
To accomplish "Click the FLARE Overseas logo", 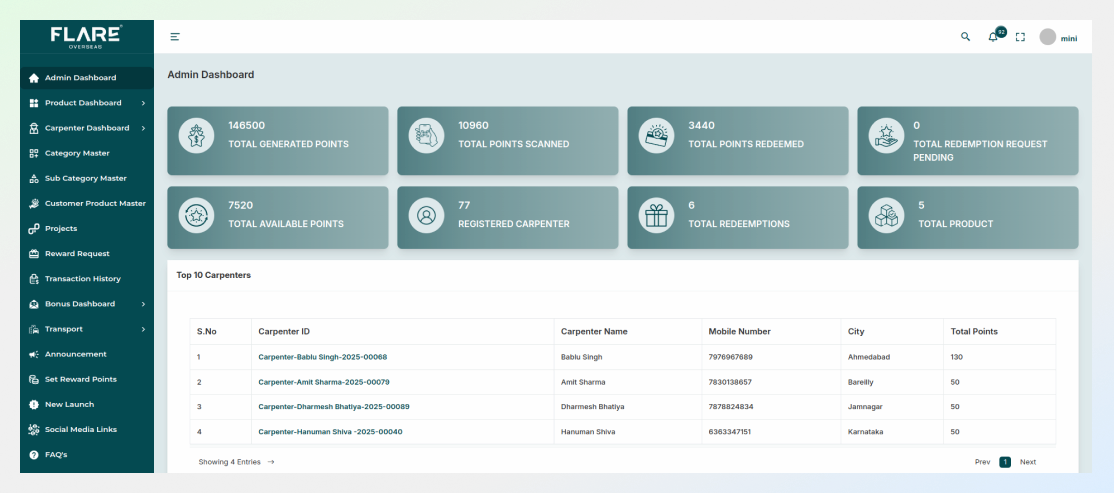I will point(86,37).
